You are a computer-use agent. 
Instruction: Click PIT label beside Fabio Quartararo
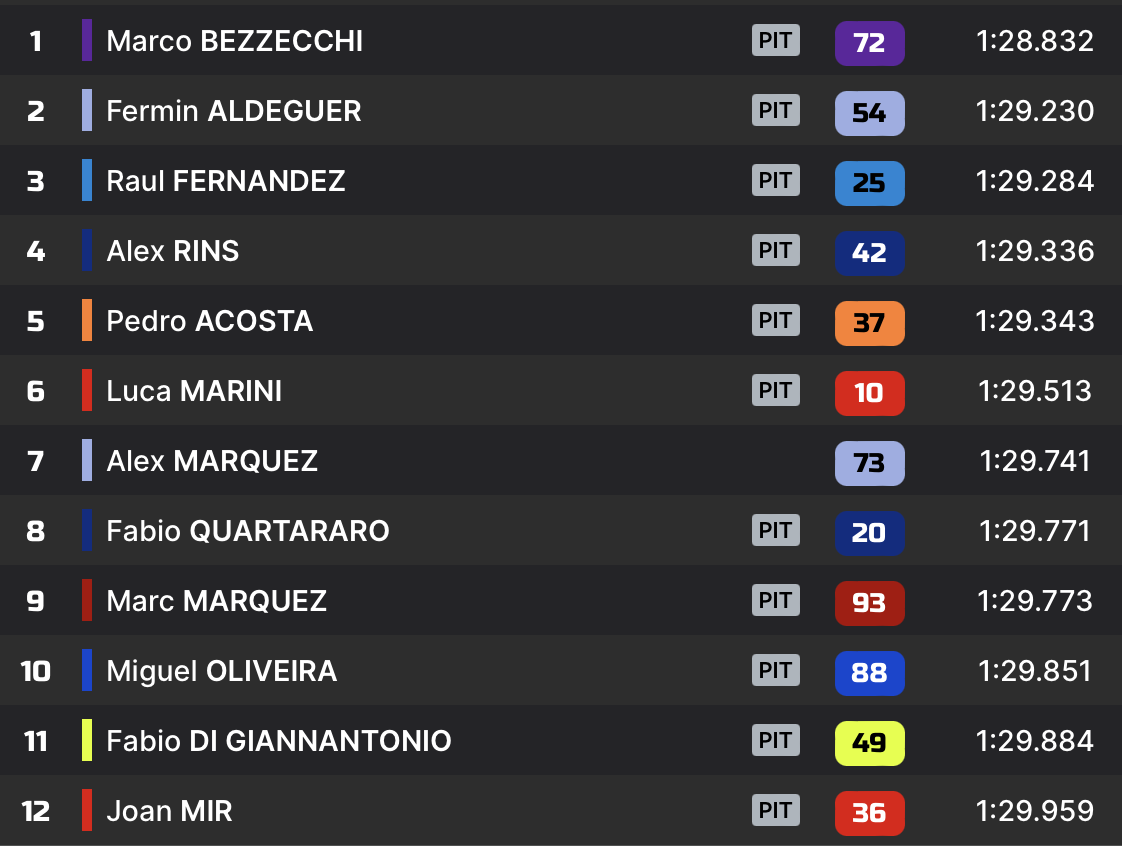click(775, 531)
